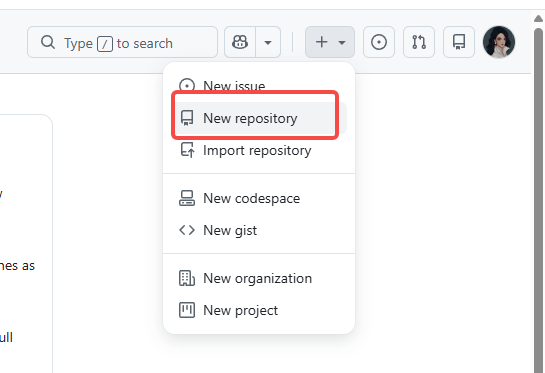Screen dimensions: 545x373
Task: Choose Import repository from the menu
Action: (259, 150)
